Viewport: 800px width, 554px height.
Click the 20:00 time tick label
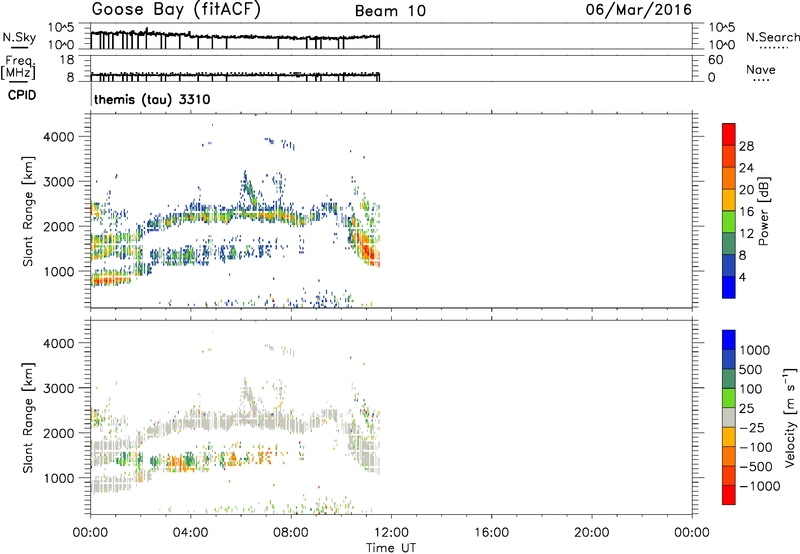pyautogui.click(x=591, y=533)
